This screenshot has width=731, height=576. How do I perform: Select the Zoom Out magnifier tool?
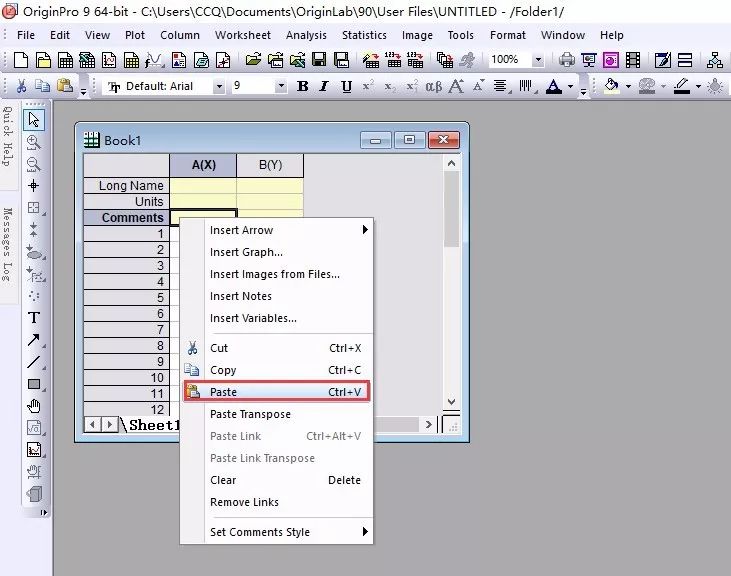(34, 164)
